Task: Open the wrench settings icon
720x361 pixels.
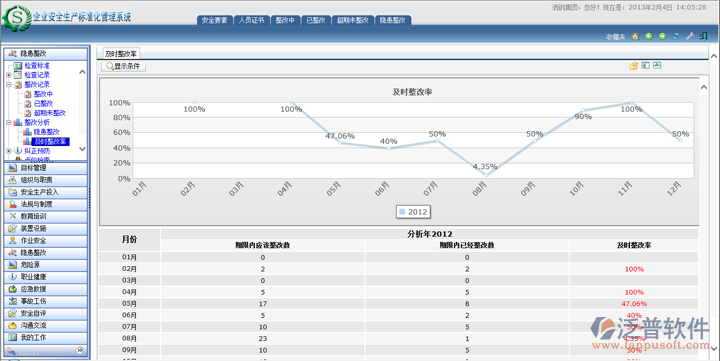Action: 689,36
